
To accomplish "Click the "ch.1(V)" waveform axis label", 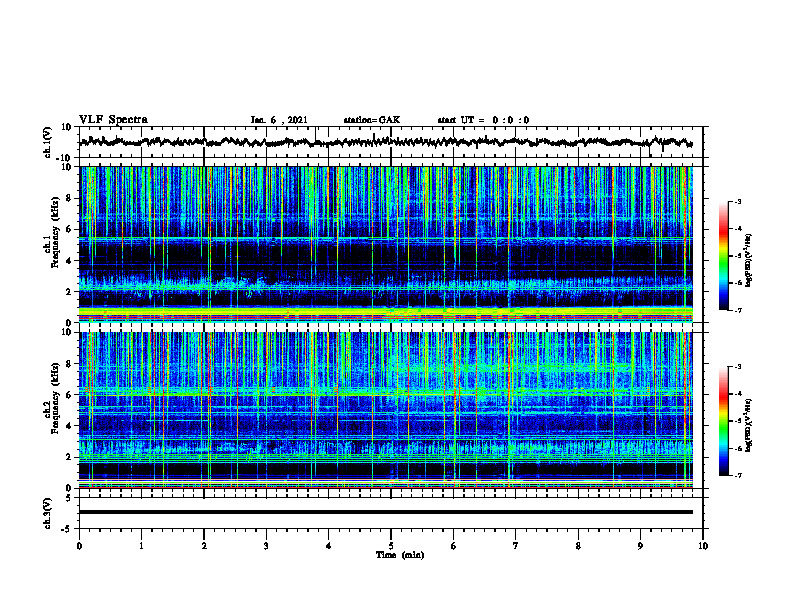I will (48, 142).
